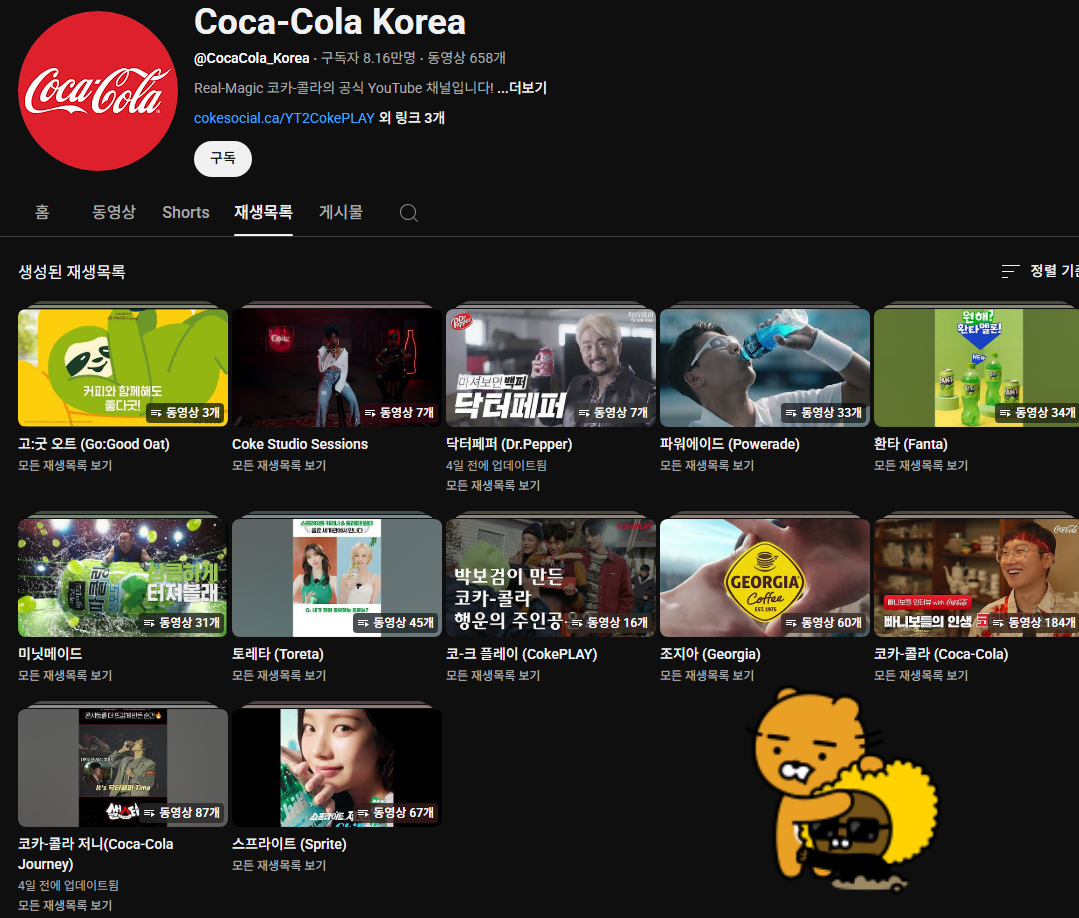Image resolution: width=1079 pixels, height=918 pixels.
Task: Open the 스프라이트 playlist thumbnail
Action: [x=336, y=767]
